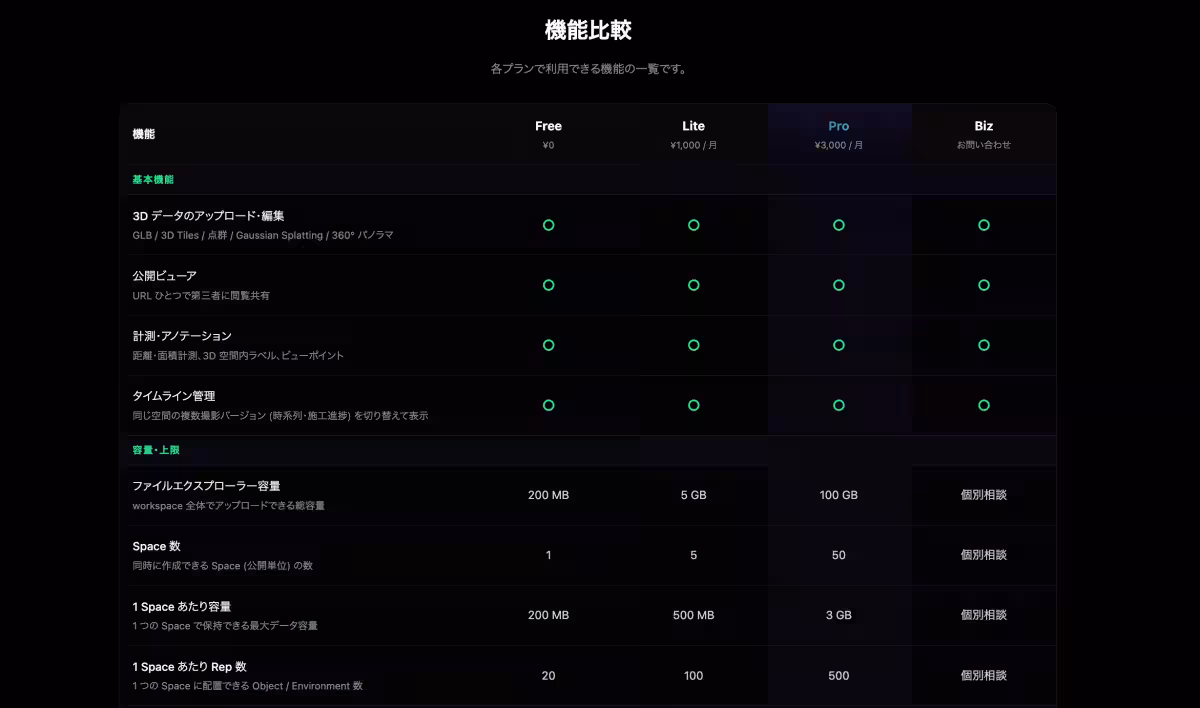
Task: Click the Free value 20 in Rep 数 row
Action: (548, 675)
